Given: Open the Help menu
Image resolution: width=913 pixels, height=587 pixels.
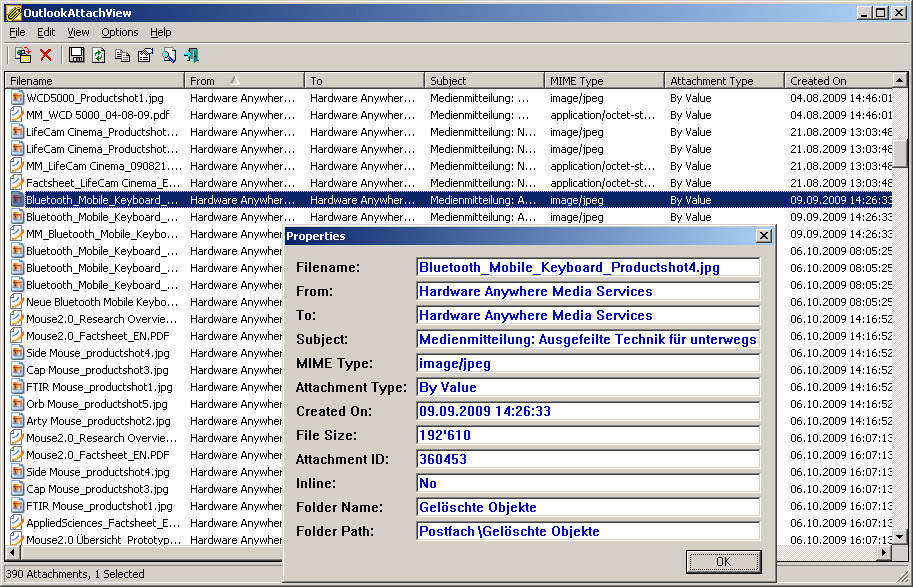Looking at the screenshot, I should (161, 32).
